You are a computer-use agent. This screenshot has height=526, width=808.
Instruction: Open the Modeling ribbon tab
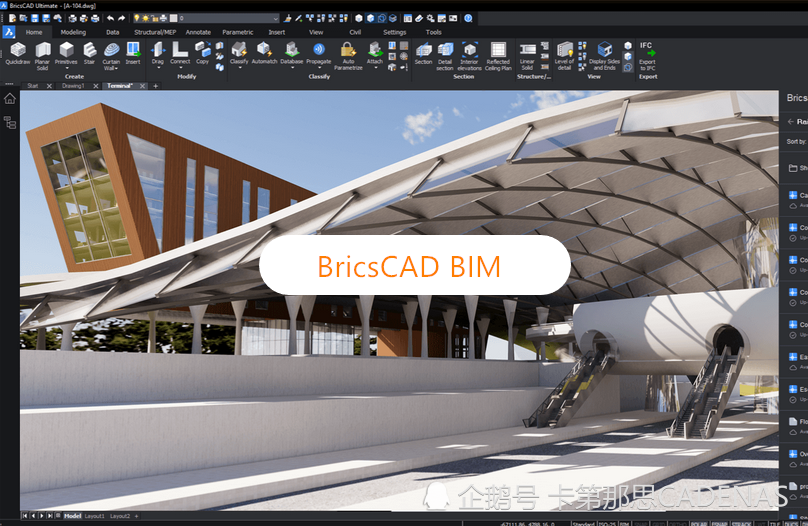click(x=73, y=32)
